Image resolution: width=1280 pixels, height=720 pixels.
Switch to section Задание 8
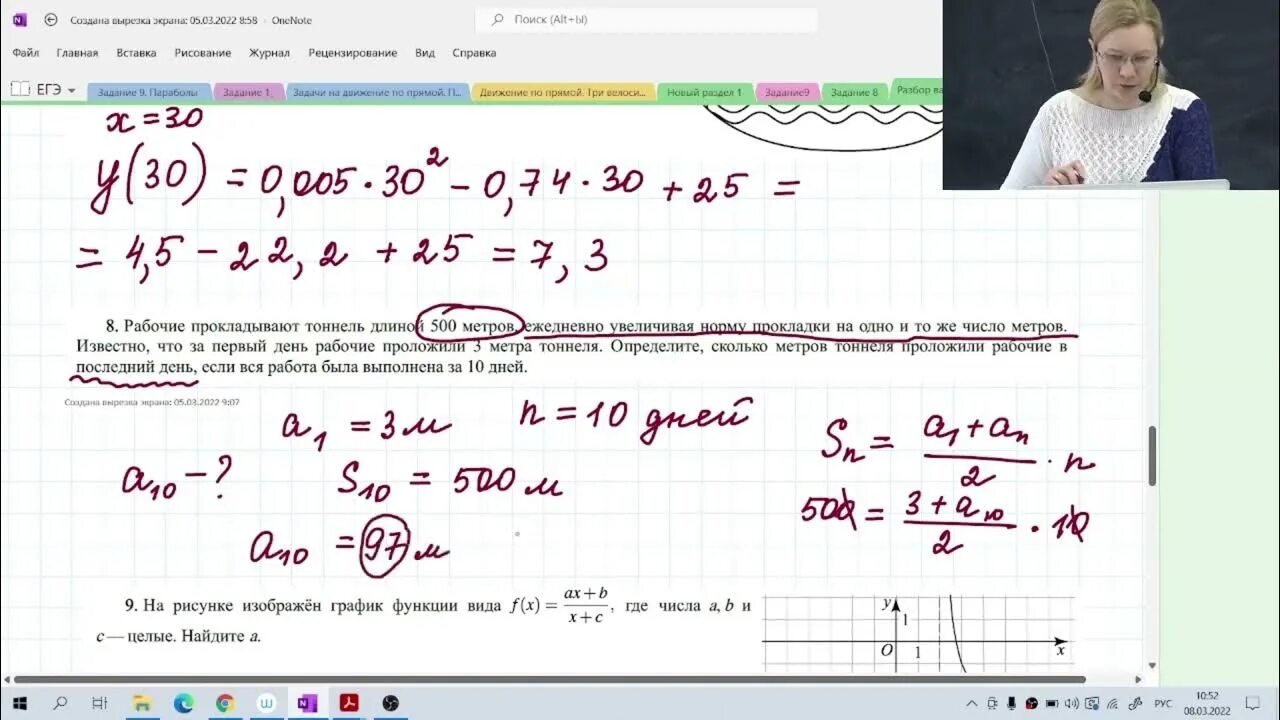coord(855,92)
